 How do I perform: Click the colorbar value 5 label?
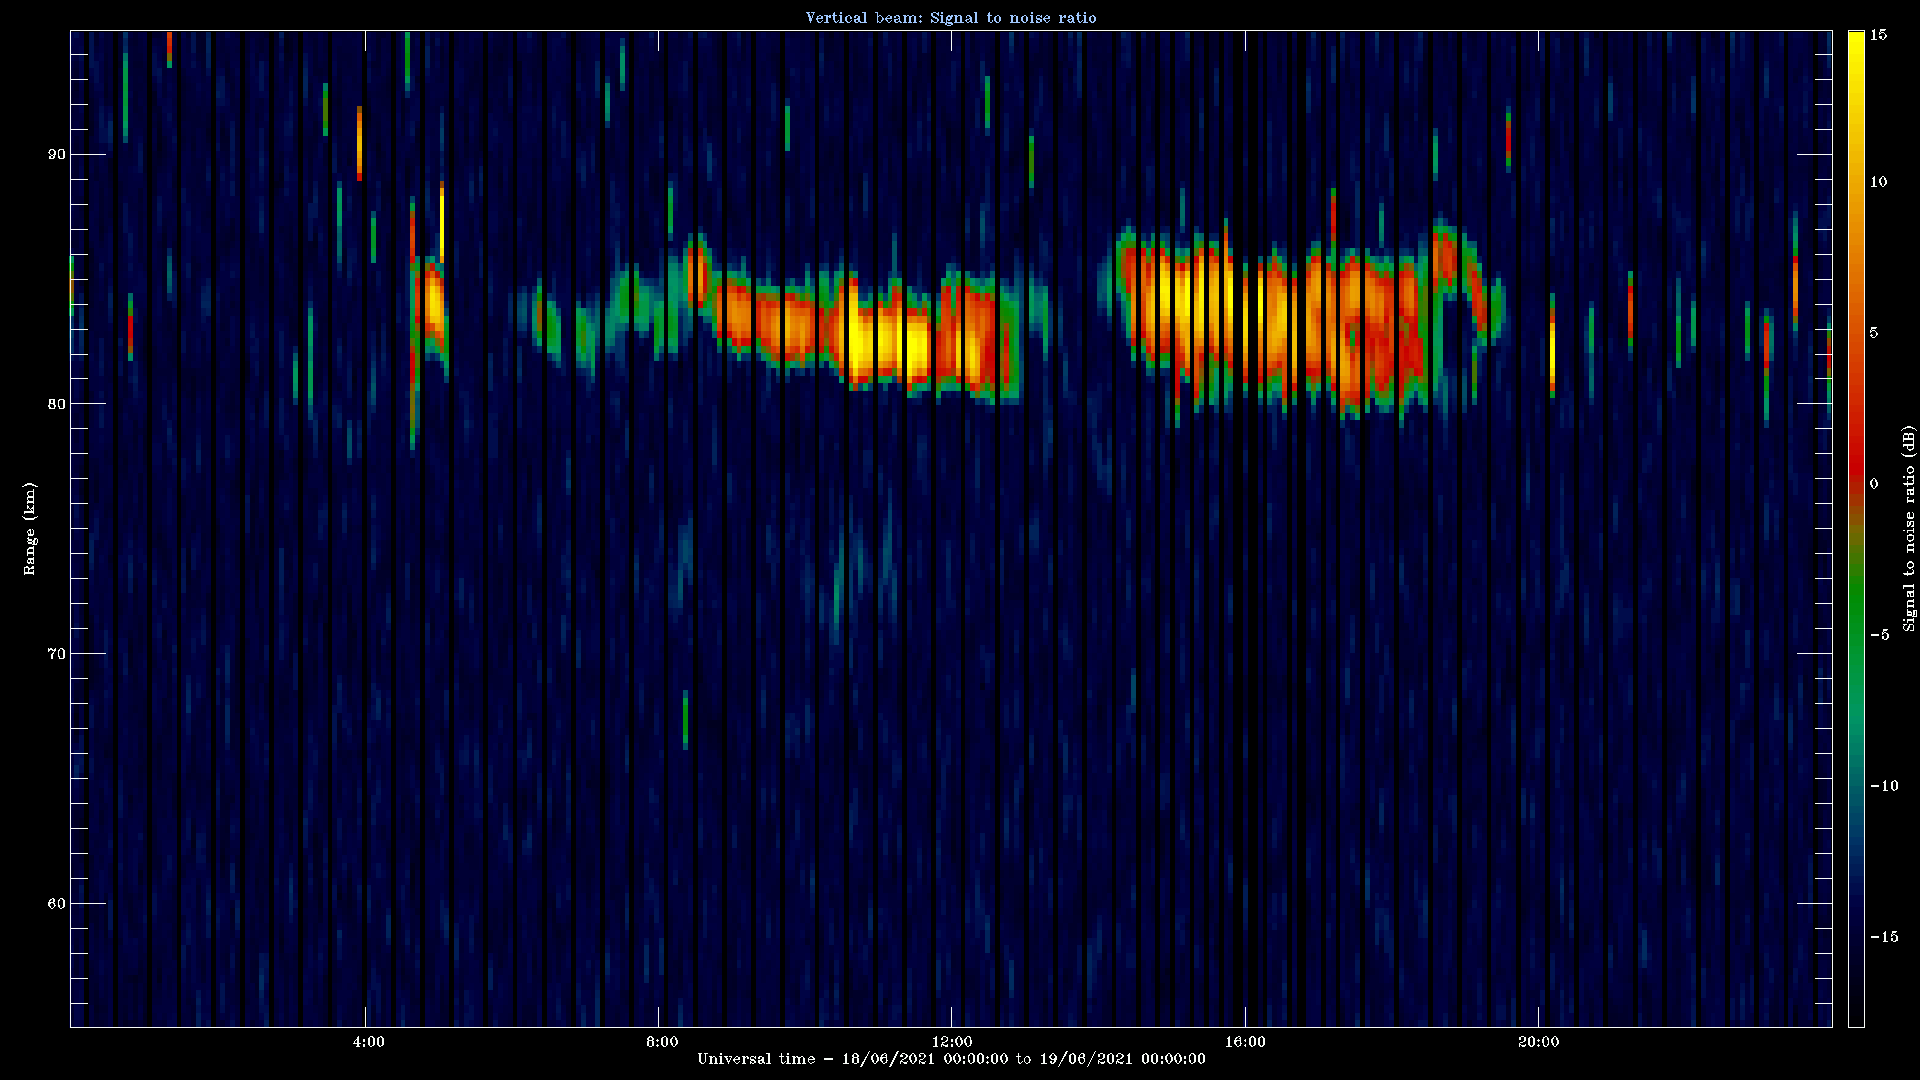[x=1874, y=333]
